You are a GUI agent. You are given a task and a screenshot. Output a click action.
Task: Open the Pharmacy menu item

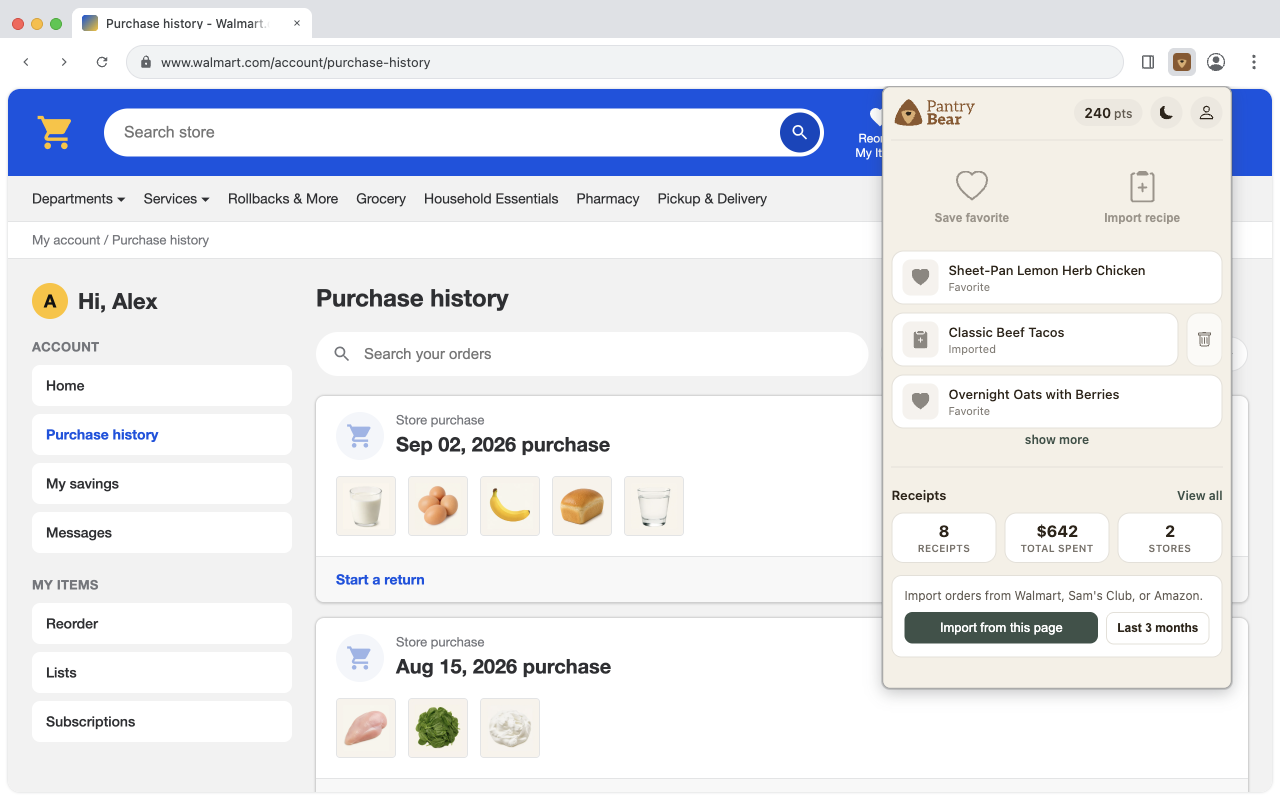point(608,199)
